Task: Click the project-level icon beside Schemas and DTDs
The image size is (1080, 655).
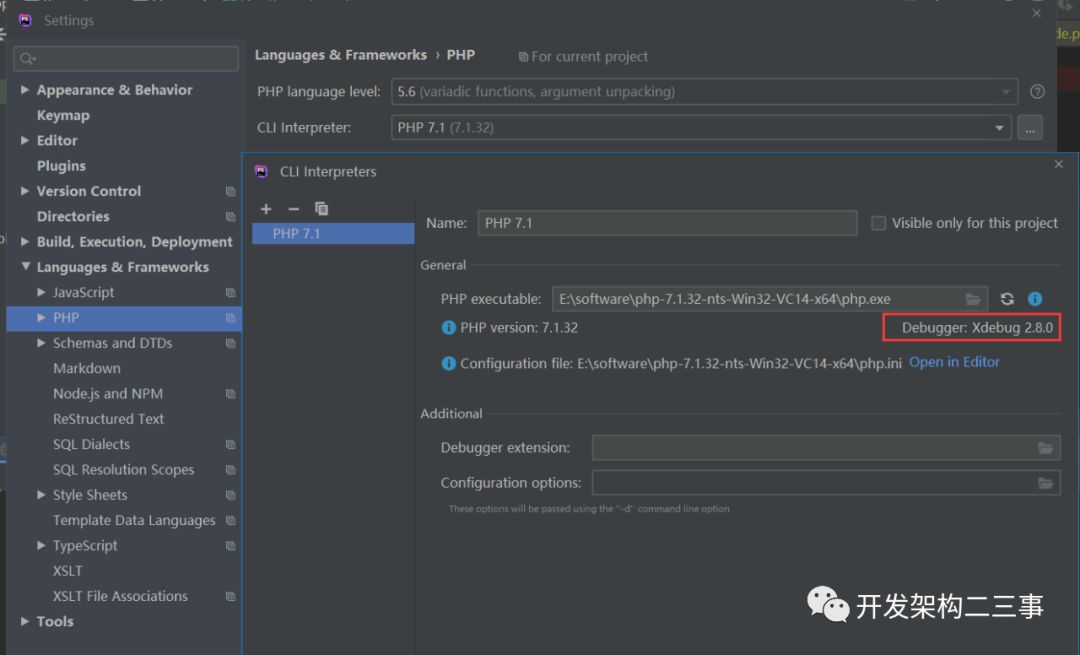Action: [x=231, y=344]
